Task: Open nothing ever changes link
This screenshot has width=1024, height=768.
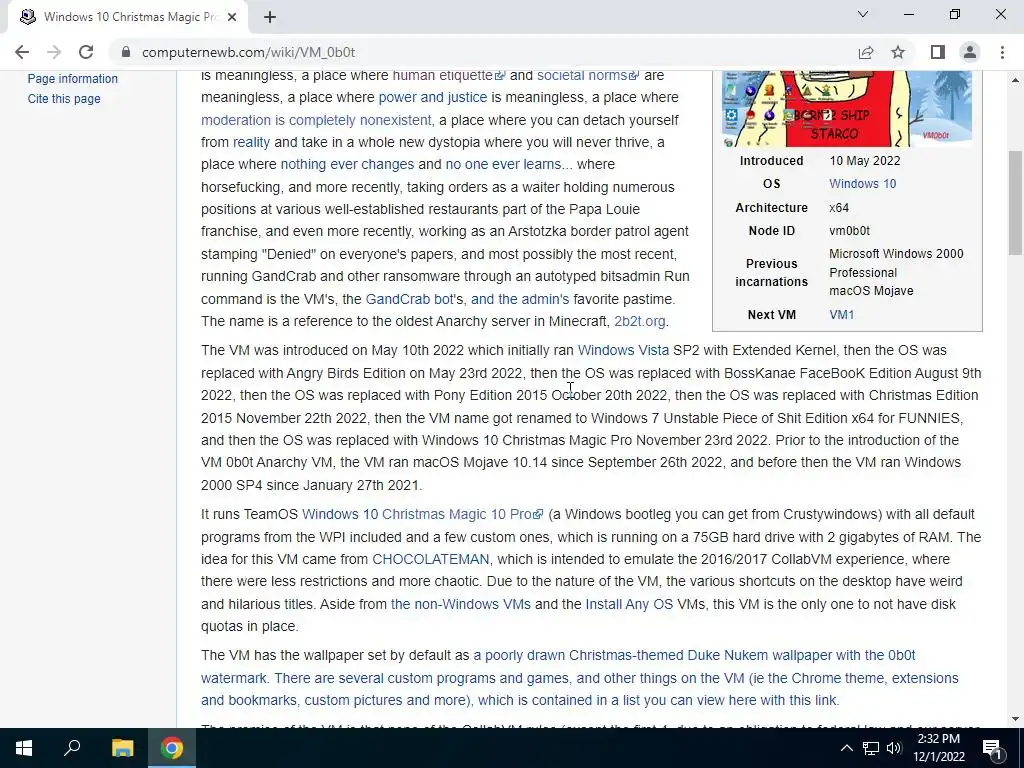Action: (347, 165)
